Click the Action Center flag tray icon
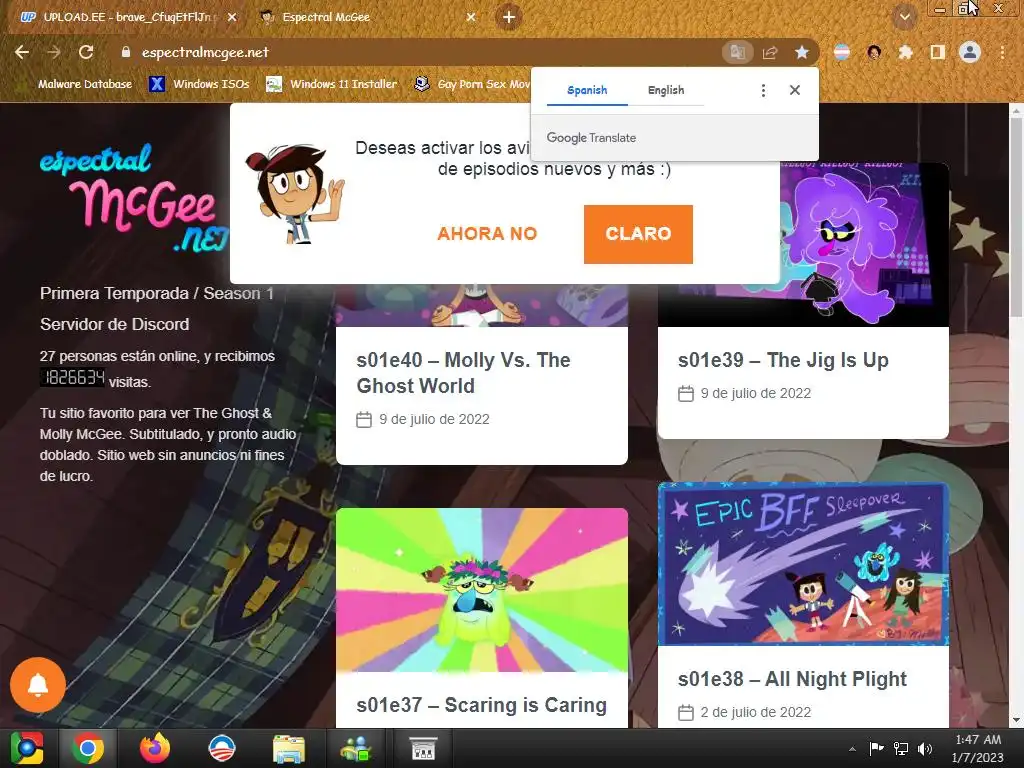Screen dimensions: 1024x768 876,748
